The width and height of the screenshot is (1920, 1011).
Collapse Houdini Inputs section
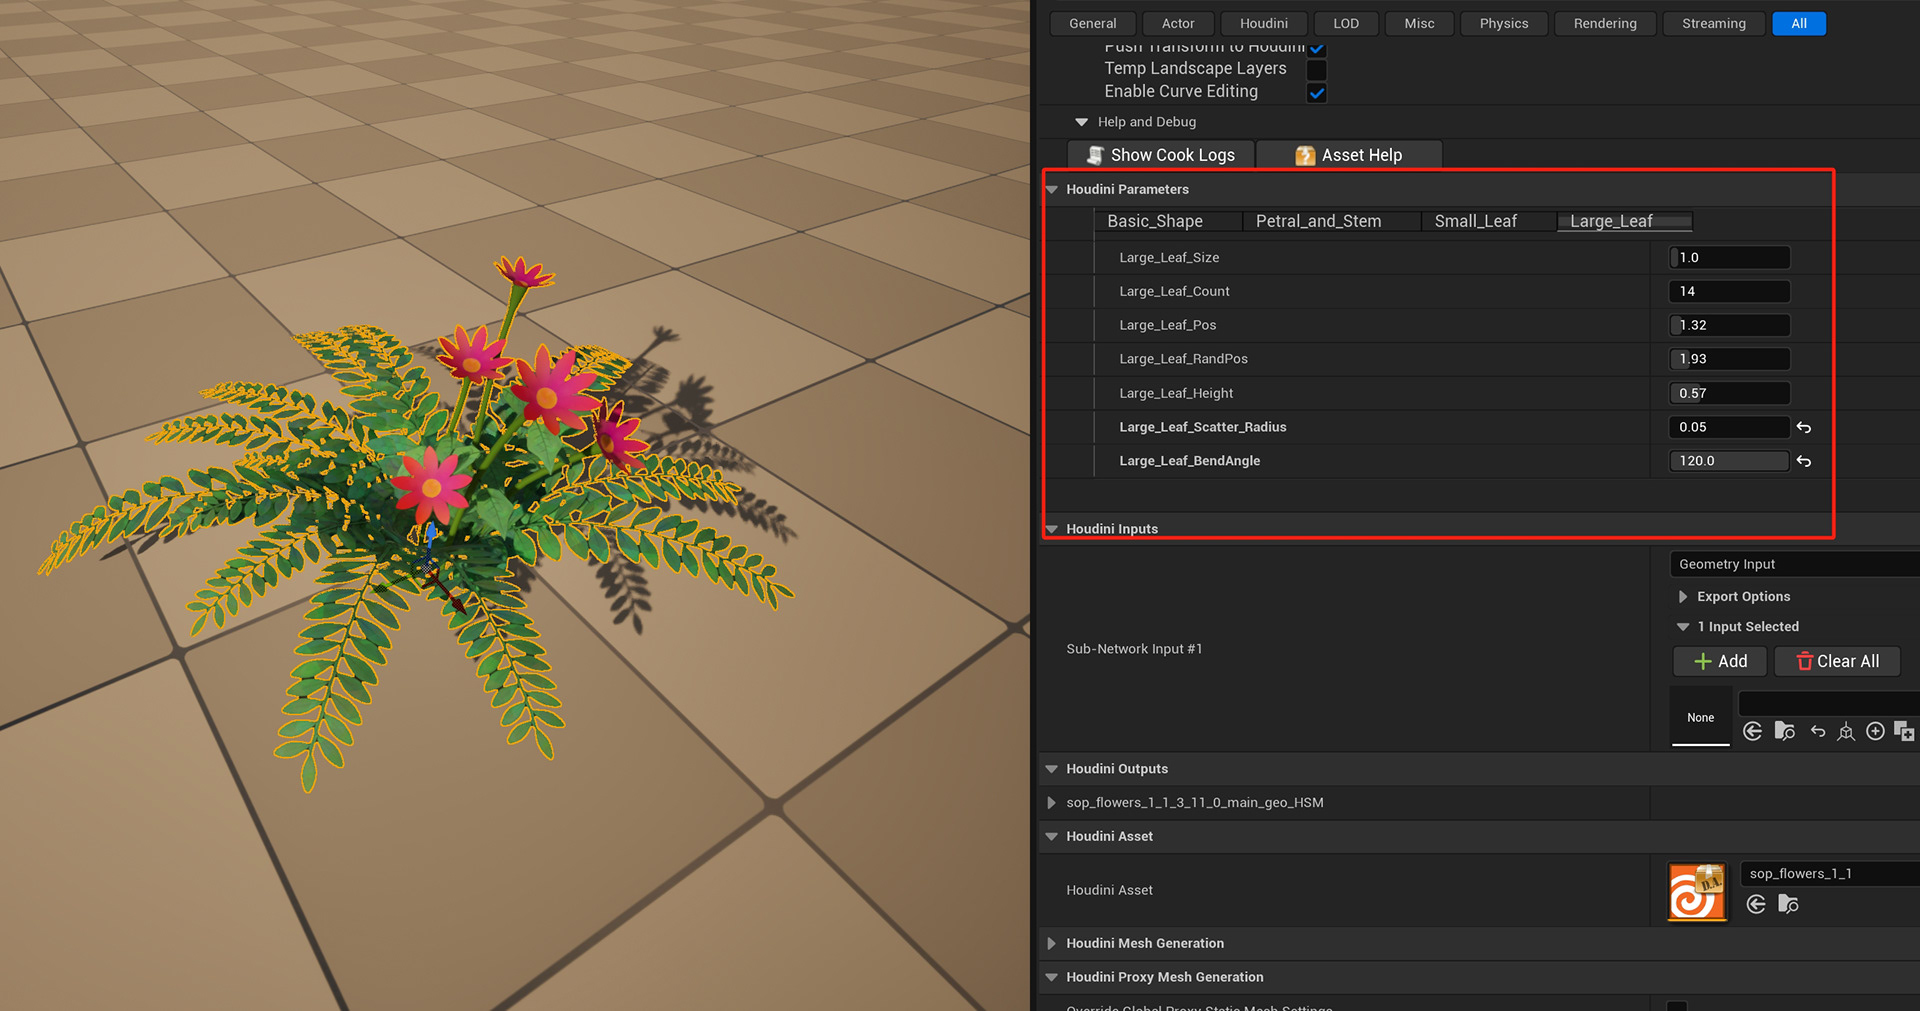(x=1052, y=529)
